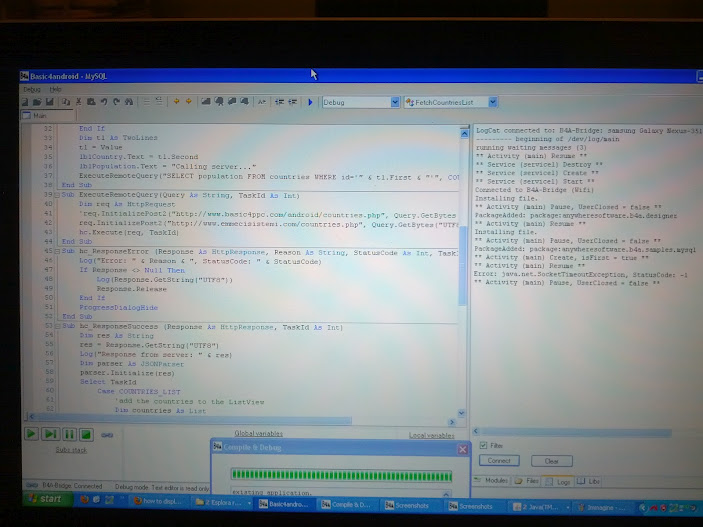The width and height of the screenshot is (703, 527).
Task: Click the Clear logs button
Action: pos(551,461)
